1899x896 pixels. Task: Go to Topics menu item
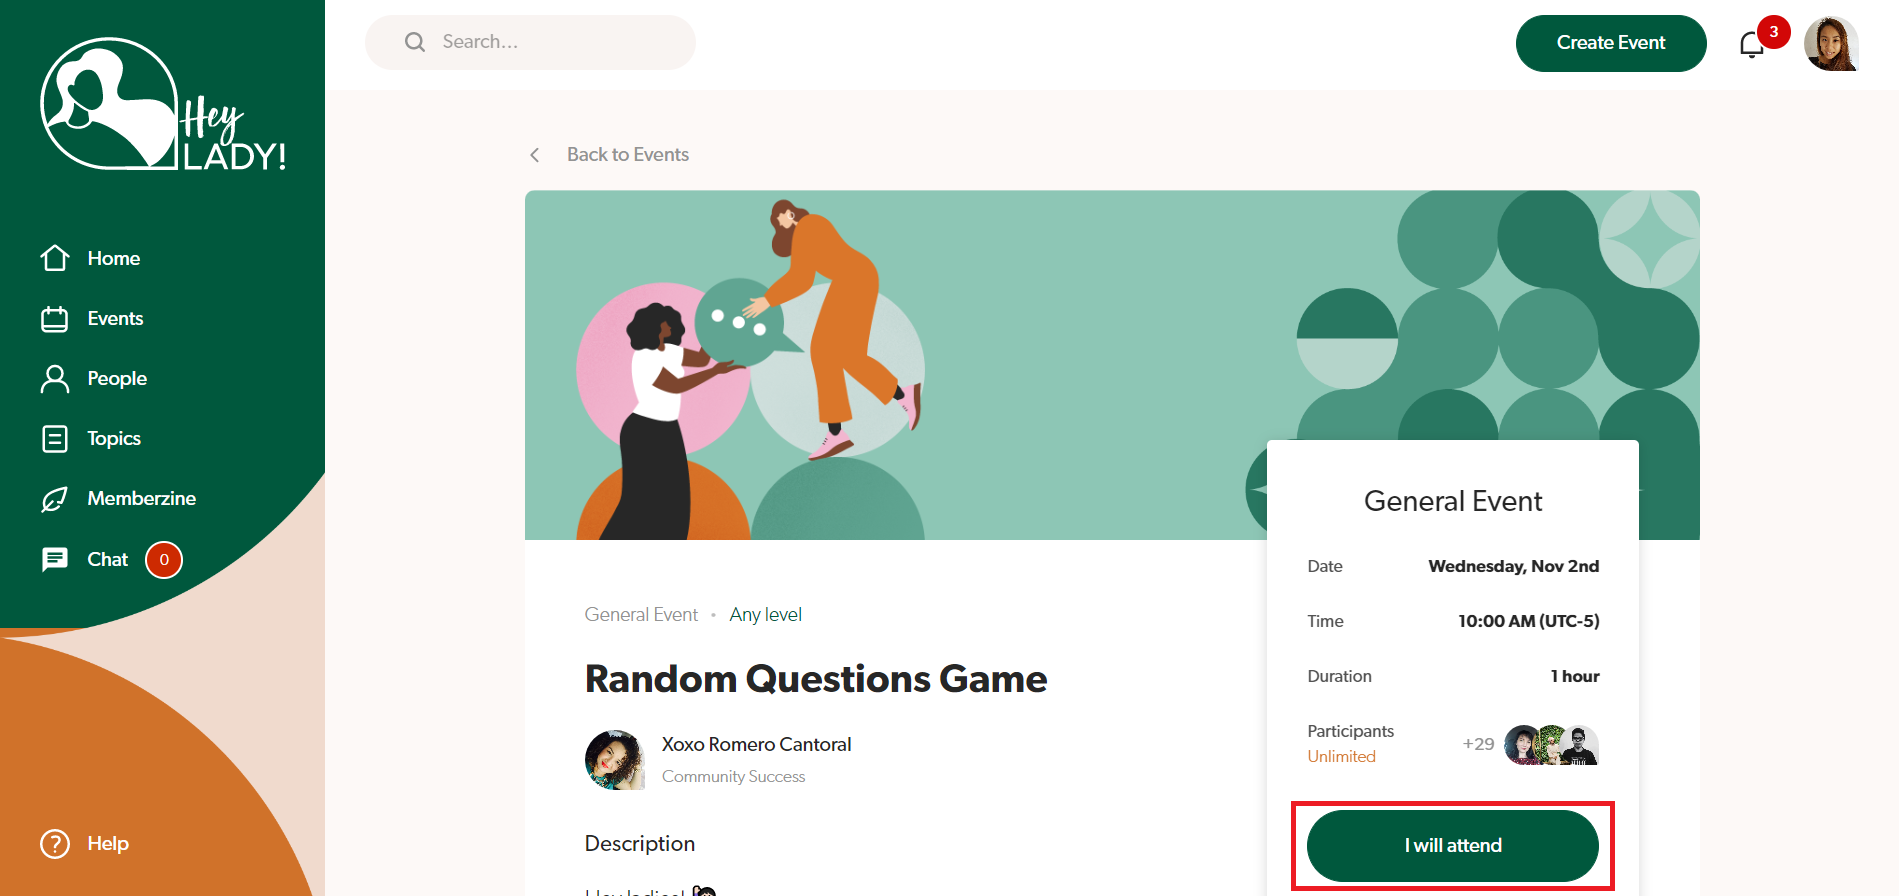pos(114,438)
